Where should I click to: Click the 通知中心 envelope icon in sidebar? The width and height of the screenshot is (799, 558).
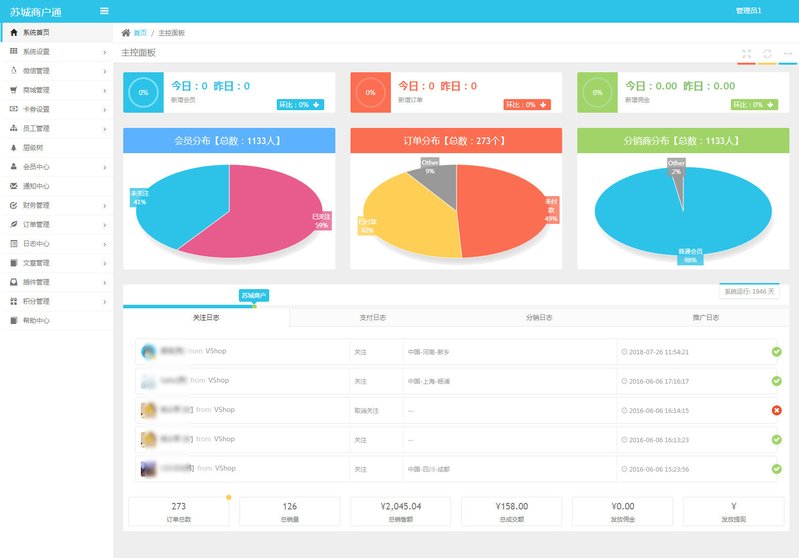(x=13, y=186)
